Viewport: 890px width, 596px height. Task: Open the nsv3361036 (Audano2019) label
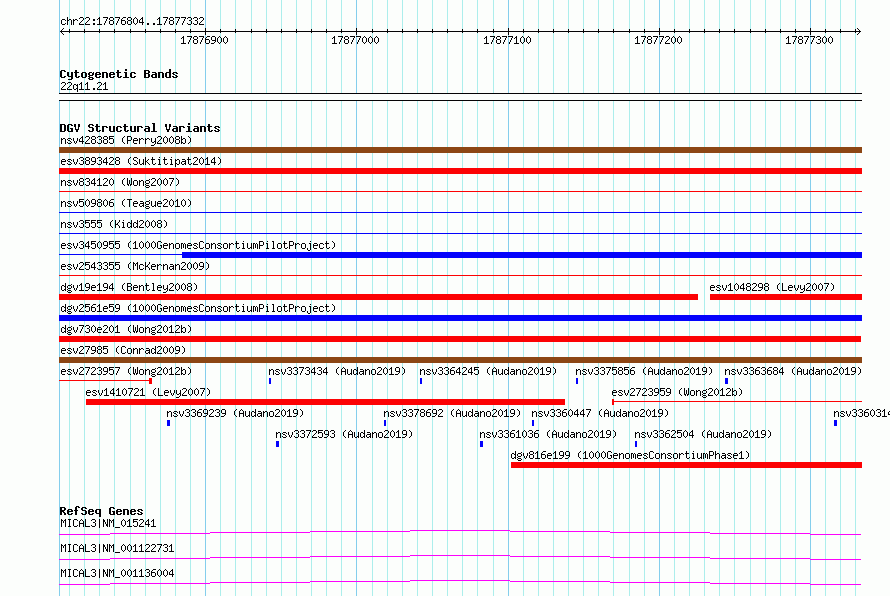(548, 434)
